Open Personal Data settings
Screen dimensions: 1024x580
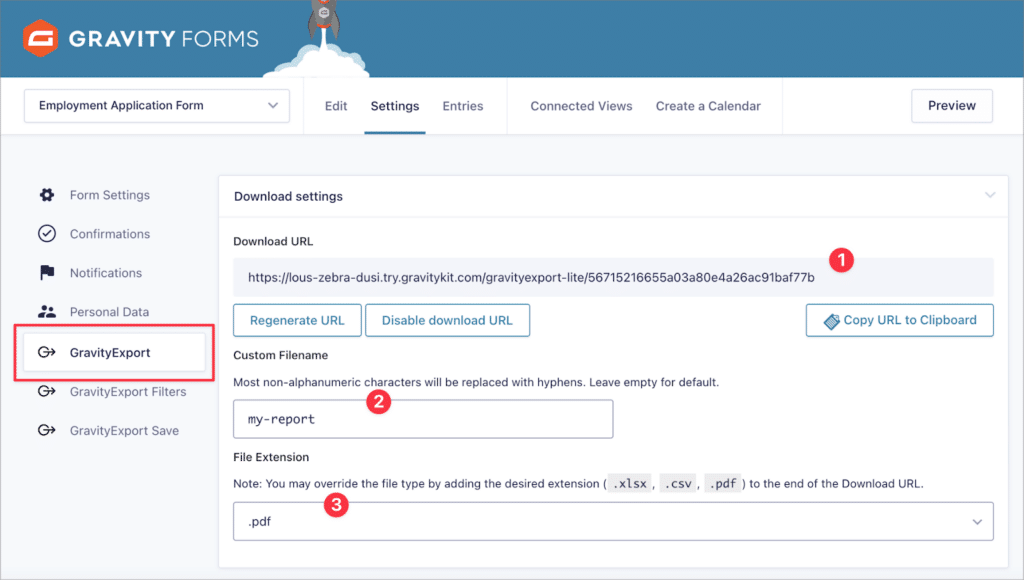click(x=109, y=312)
